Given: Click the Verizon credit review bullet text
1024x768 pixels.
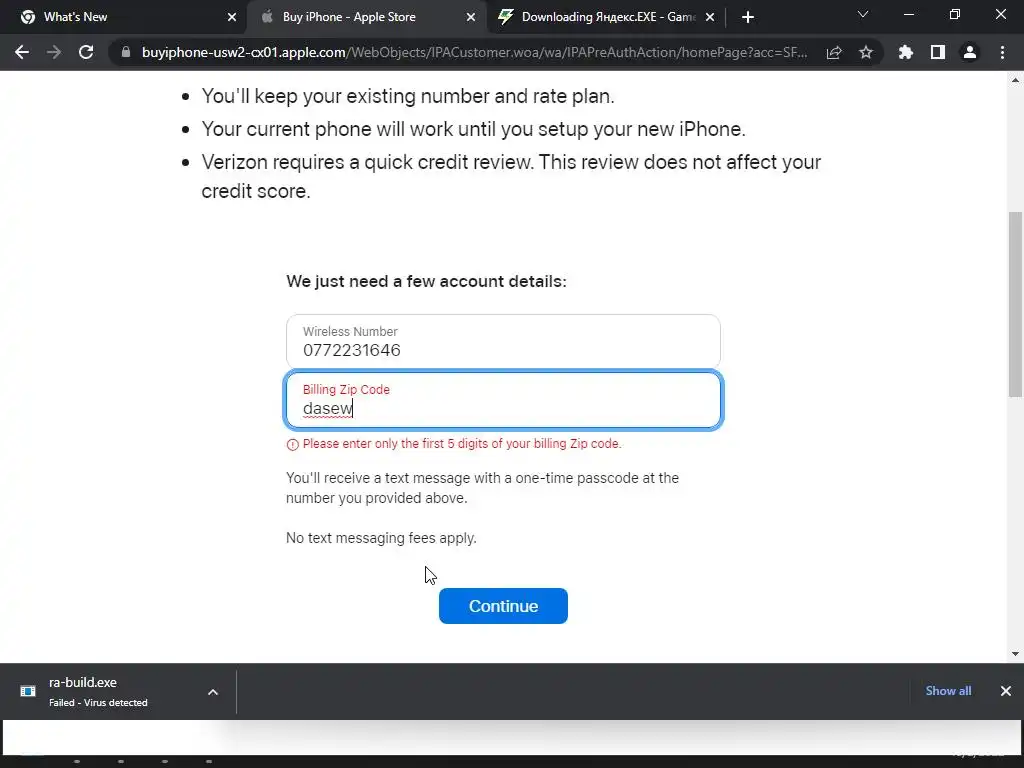Looking at the screenshot, I should [x=511, y=176].
